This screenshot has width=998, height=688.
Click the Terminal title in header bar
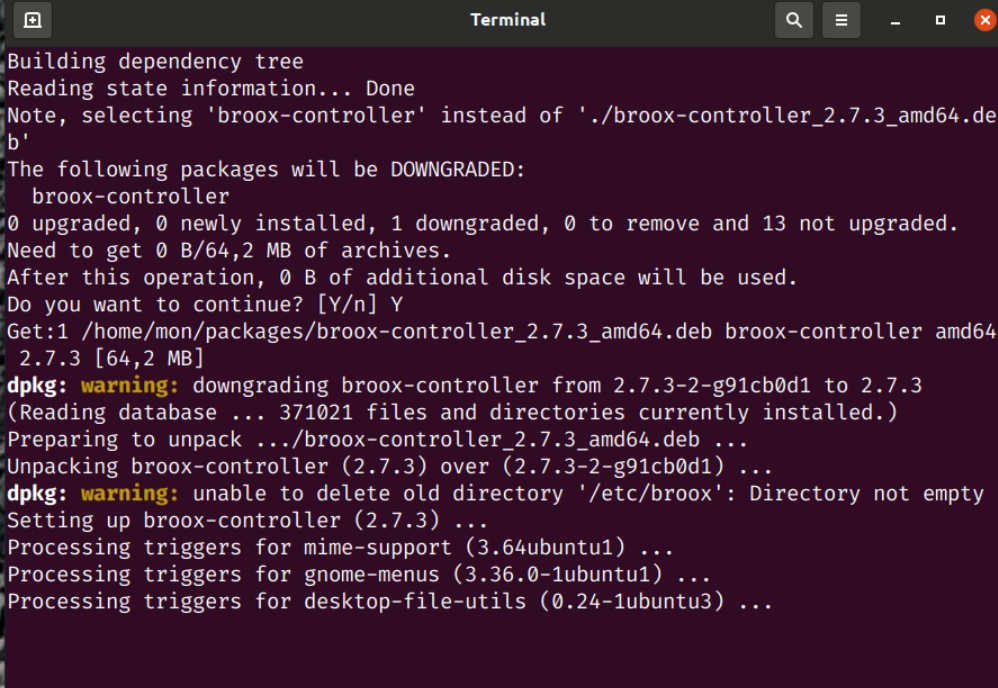508,20
